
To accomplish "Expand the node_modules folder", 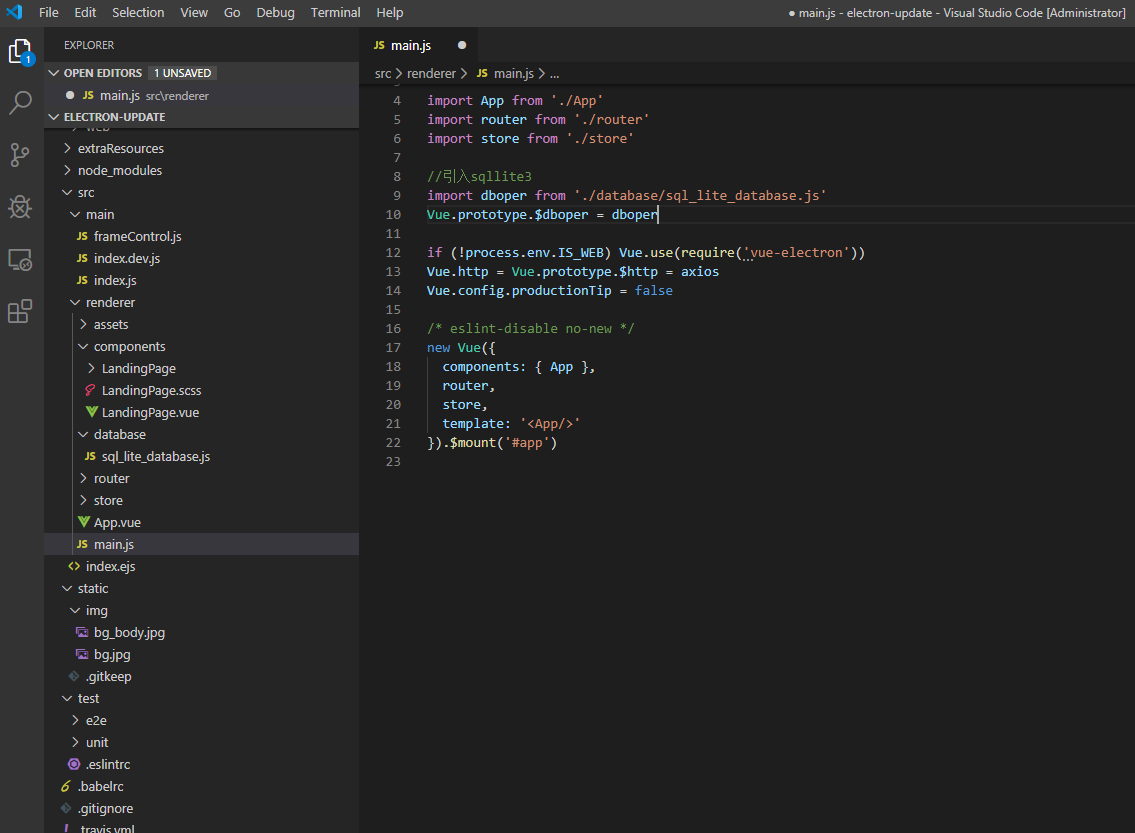I will click(67, 170).
